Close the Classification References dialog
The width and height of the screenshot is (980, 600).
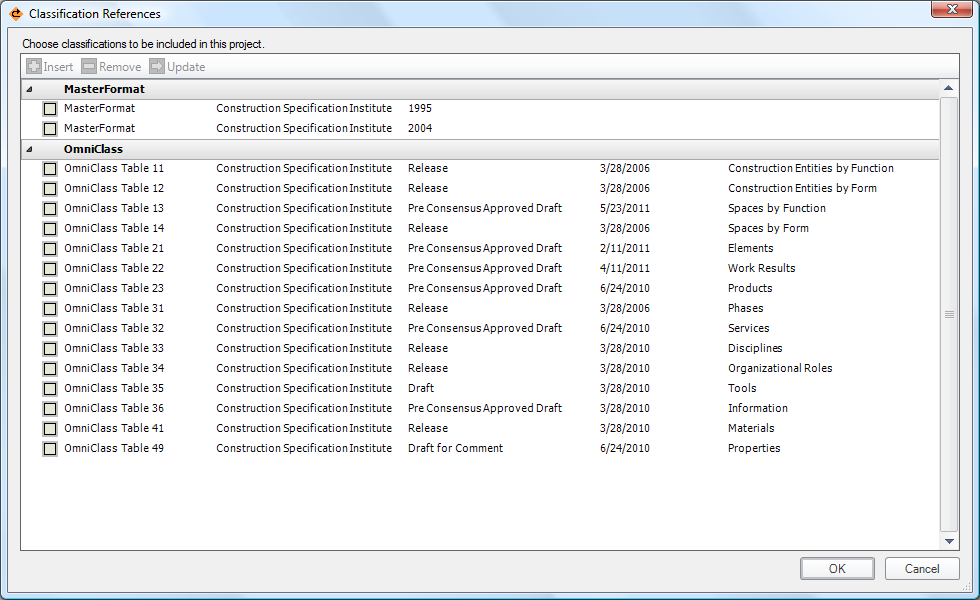tap(952, 9)
